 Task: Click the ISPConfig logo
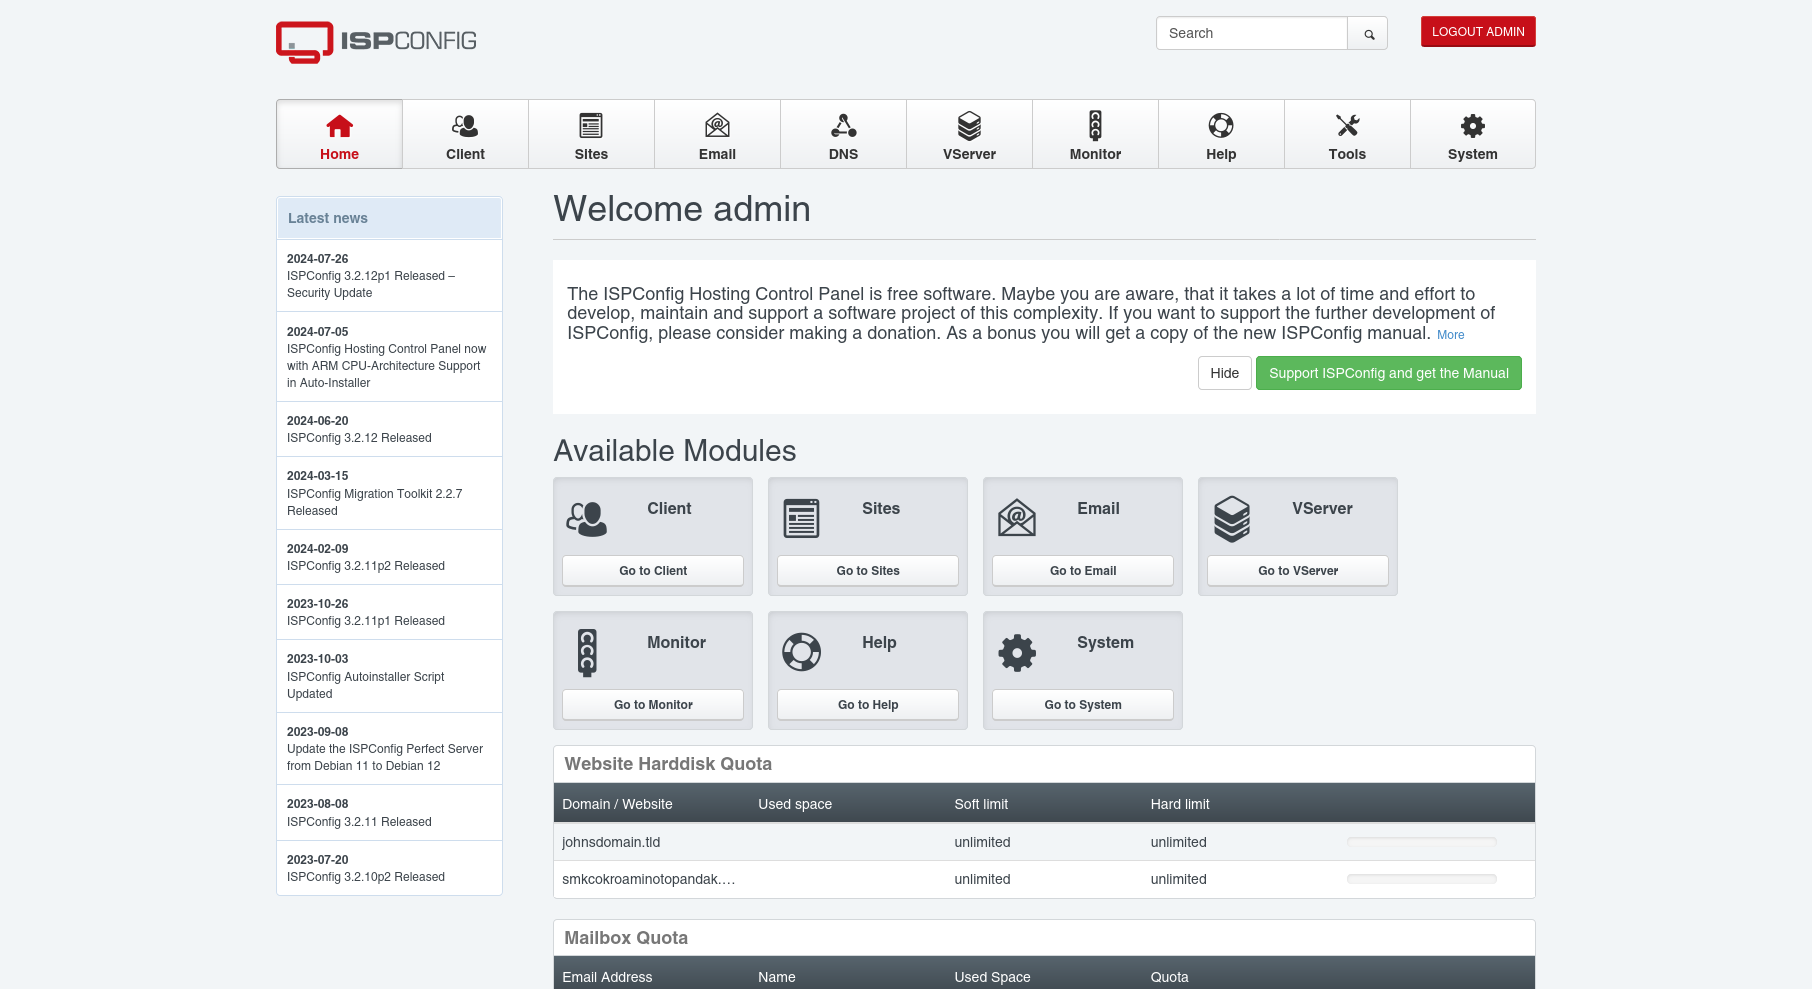click(376, 41)
